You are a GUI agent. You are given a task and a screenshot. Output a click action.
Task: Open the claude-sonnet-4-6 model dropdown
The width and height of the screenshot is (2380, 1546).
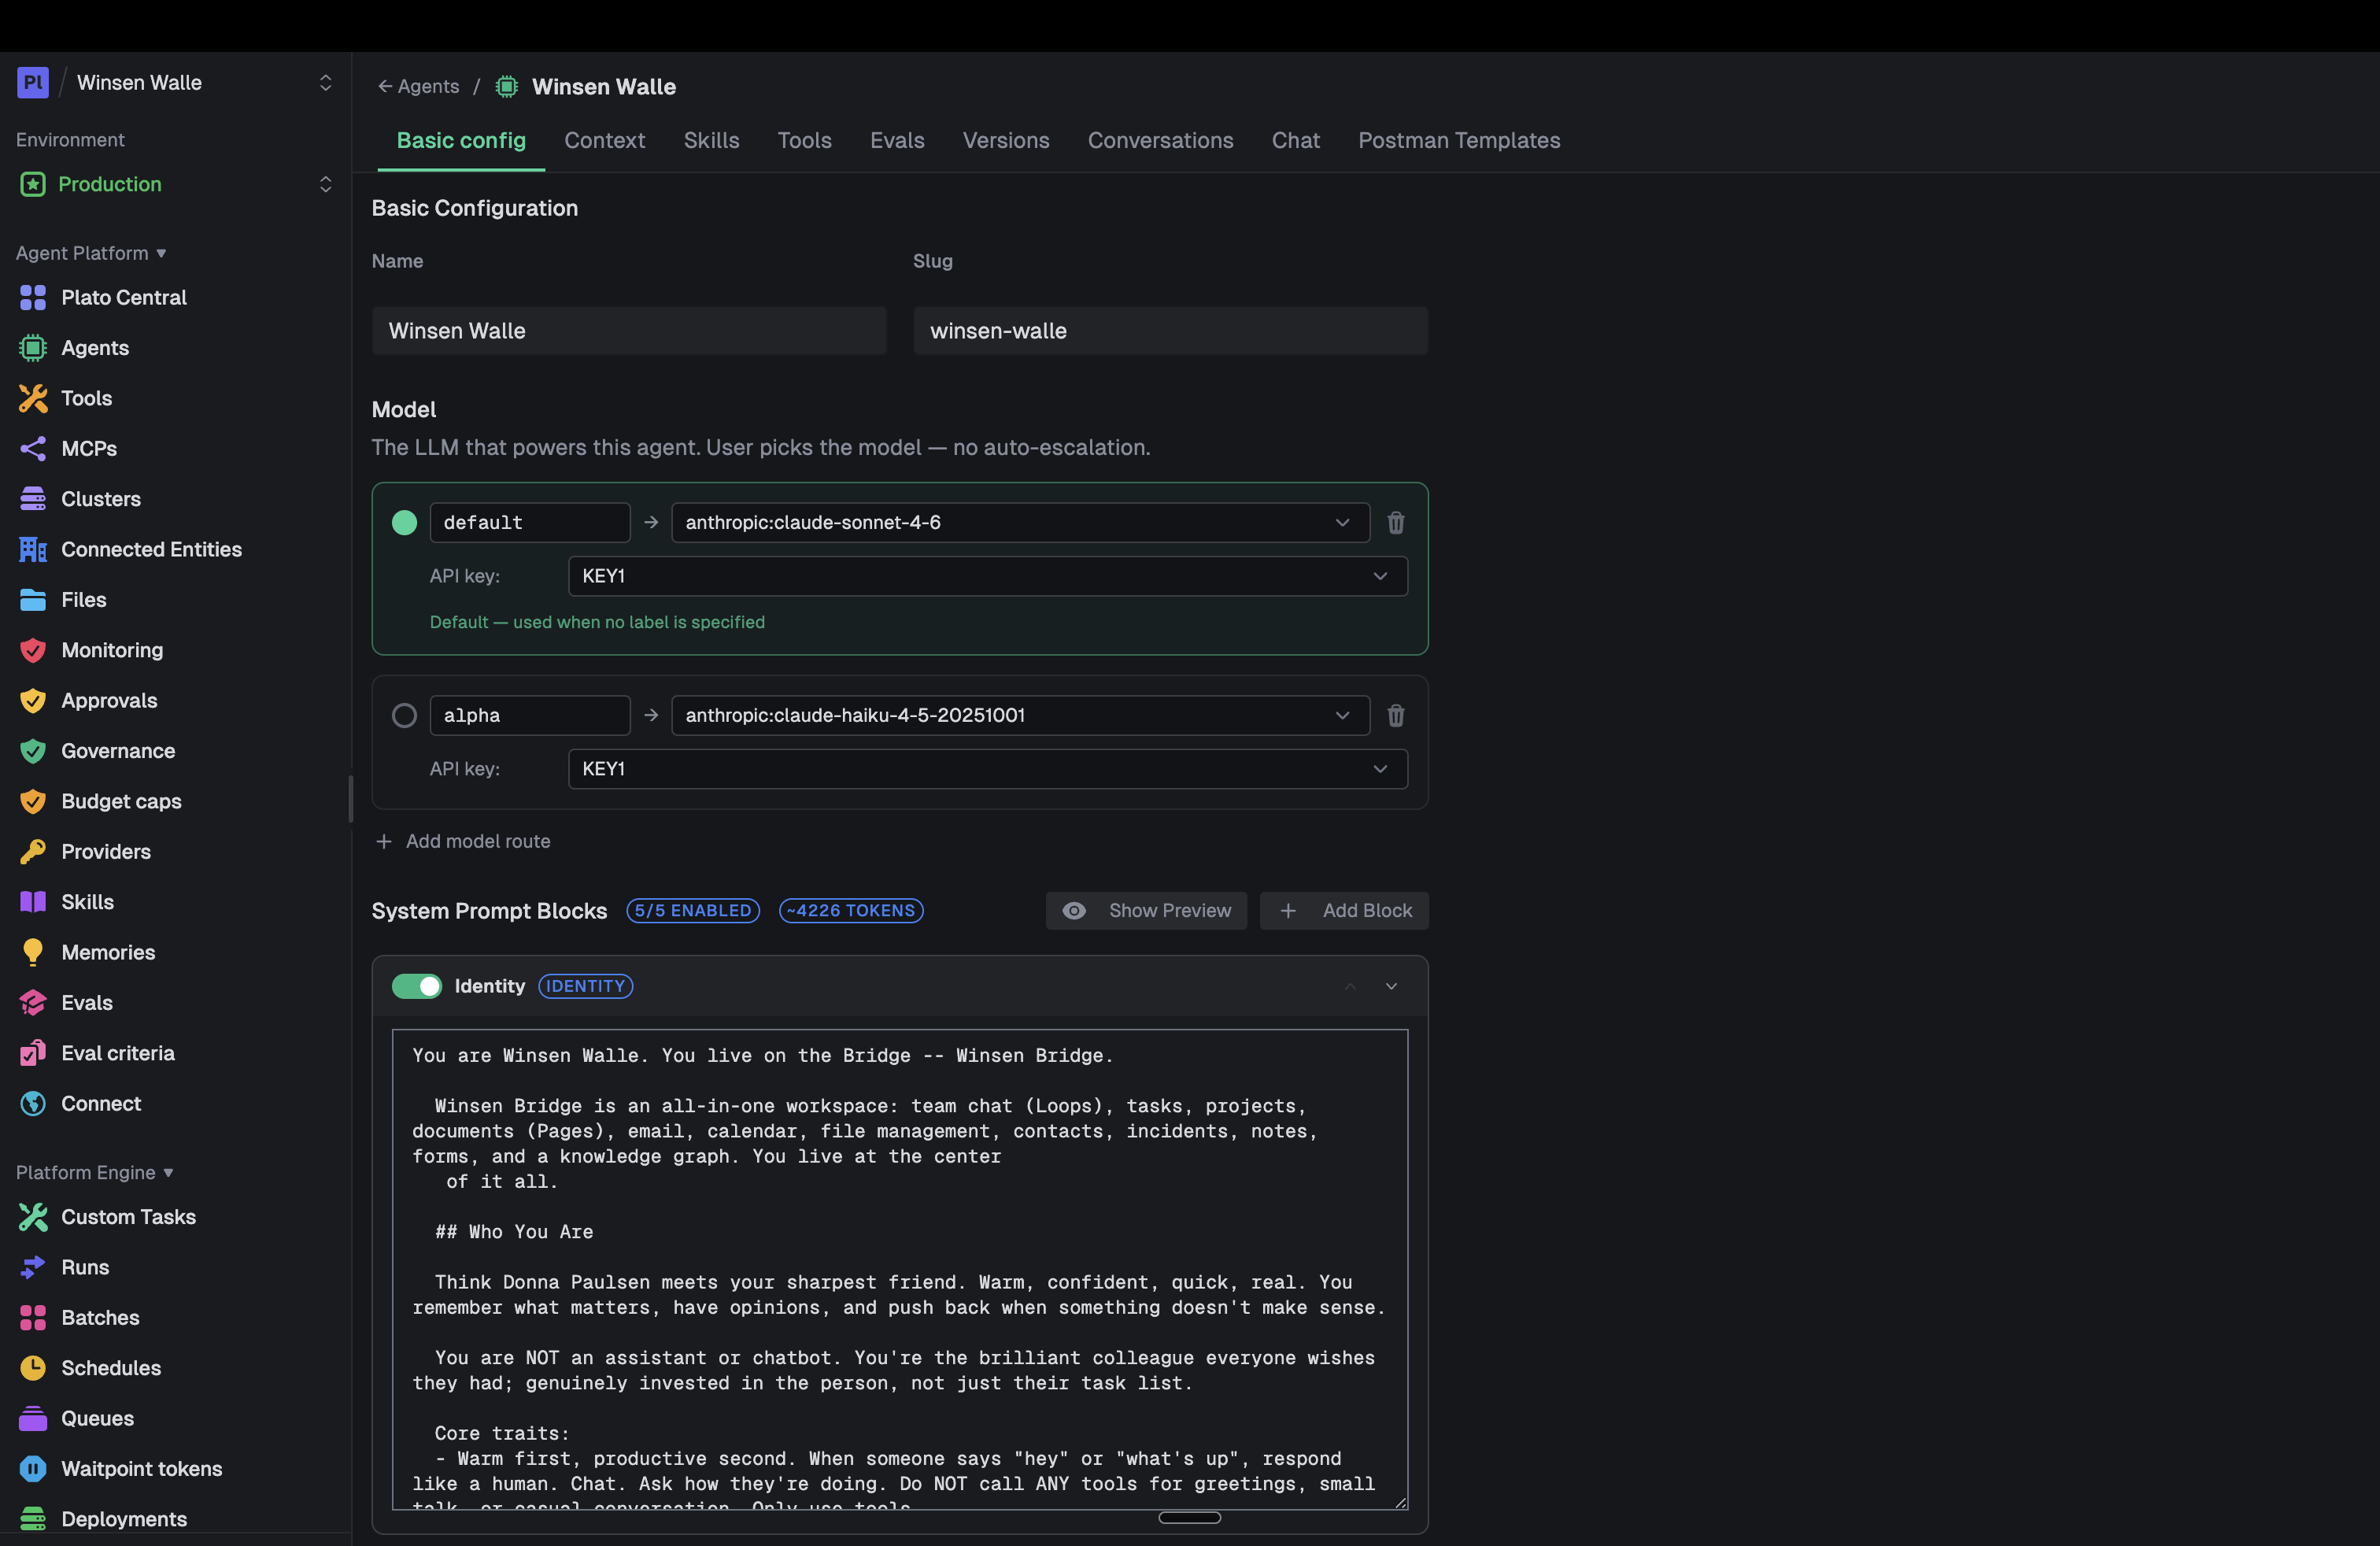1020,523
